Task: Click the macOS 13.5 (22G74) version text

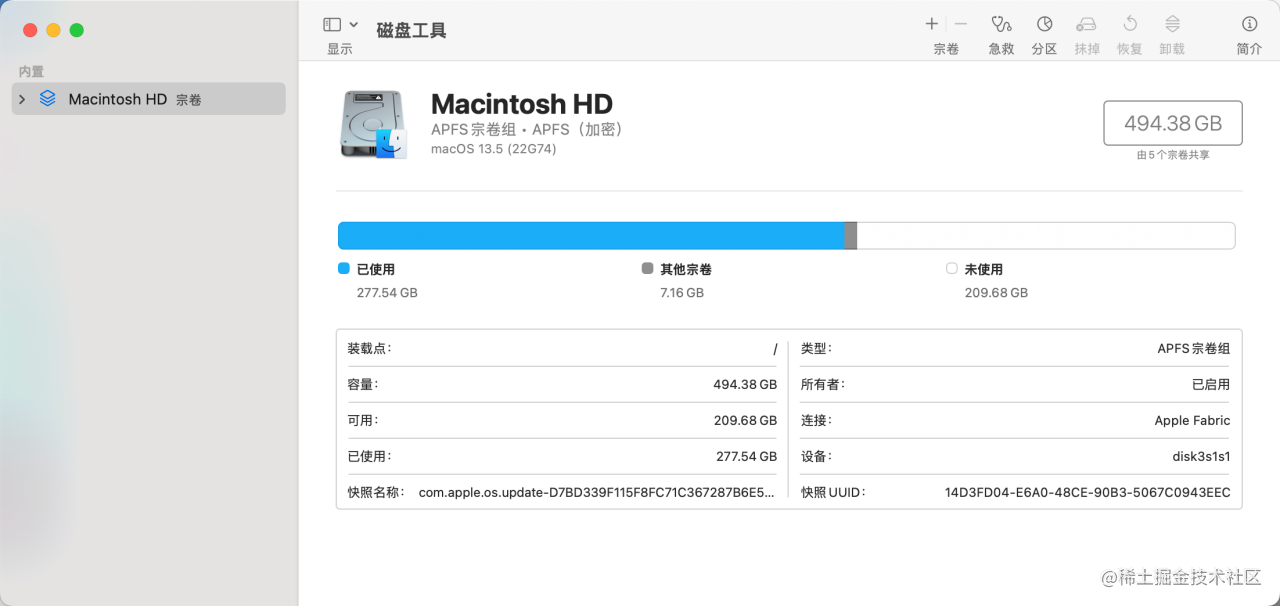Action: 494,149
